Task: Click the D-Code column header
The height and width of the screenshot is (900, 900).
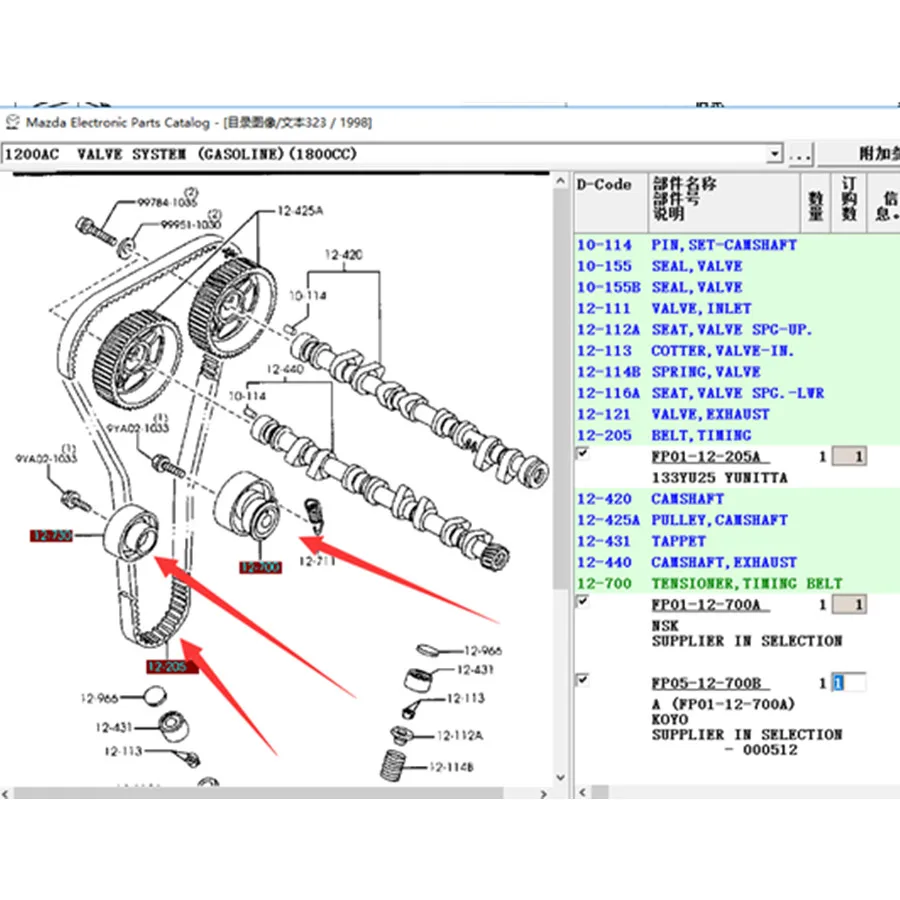Action: coord(605,185)
